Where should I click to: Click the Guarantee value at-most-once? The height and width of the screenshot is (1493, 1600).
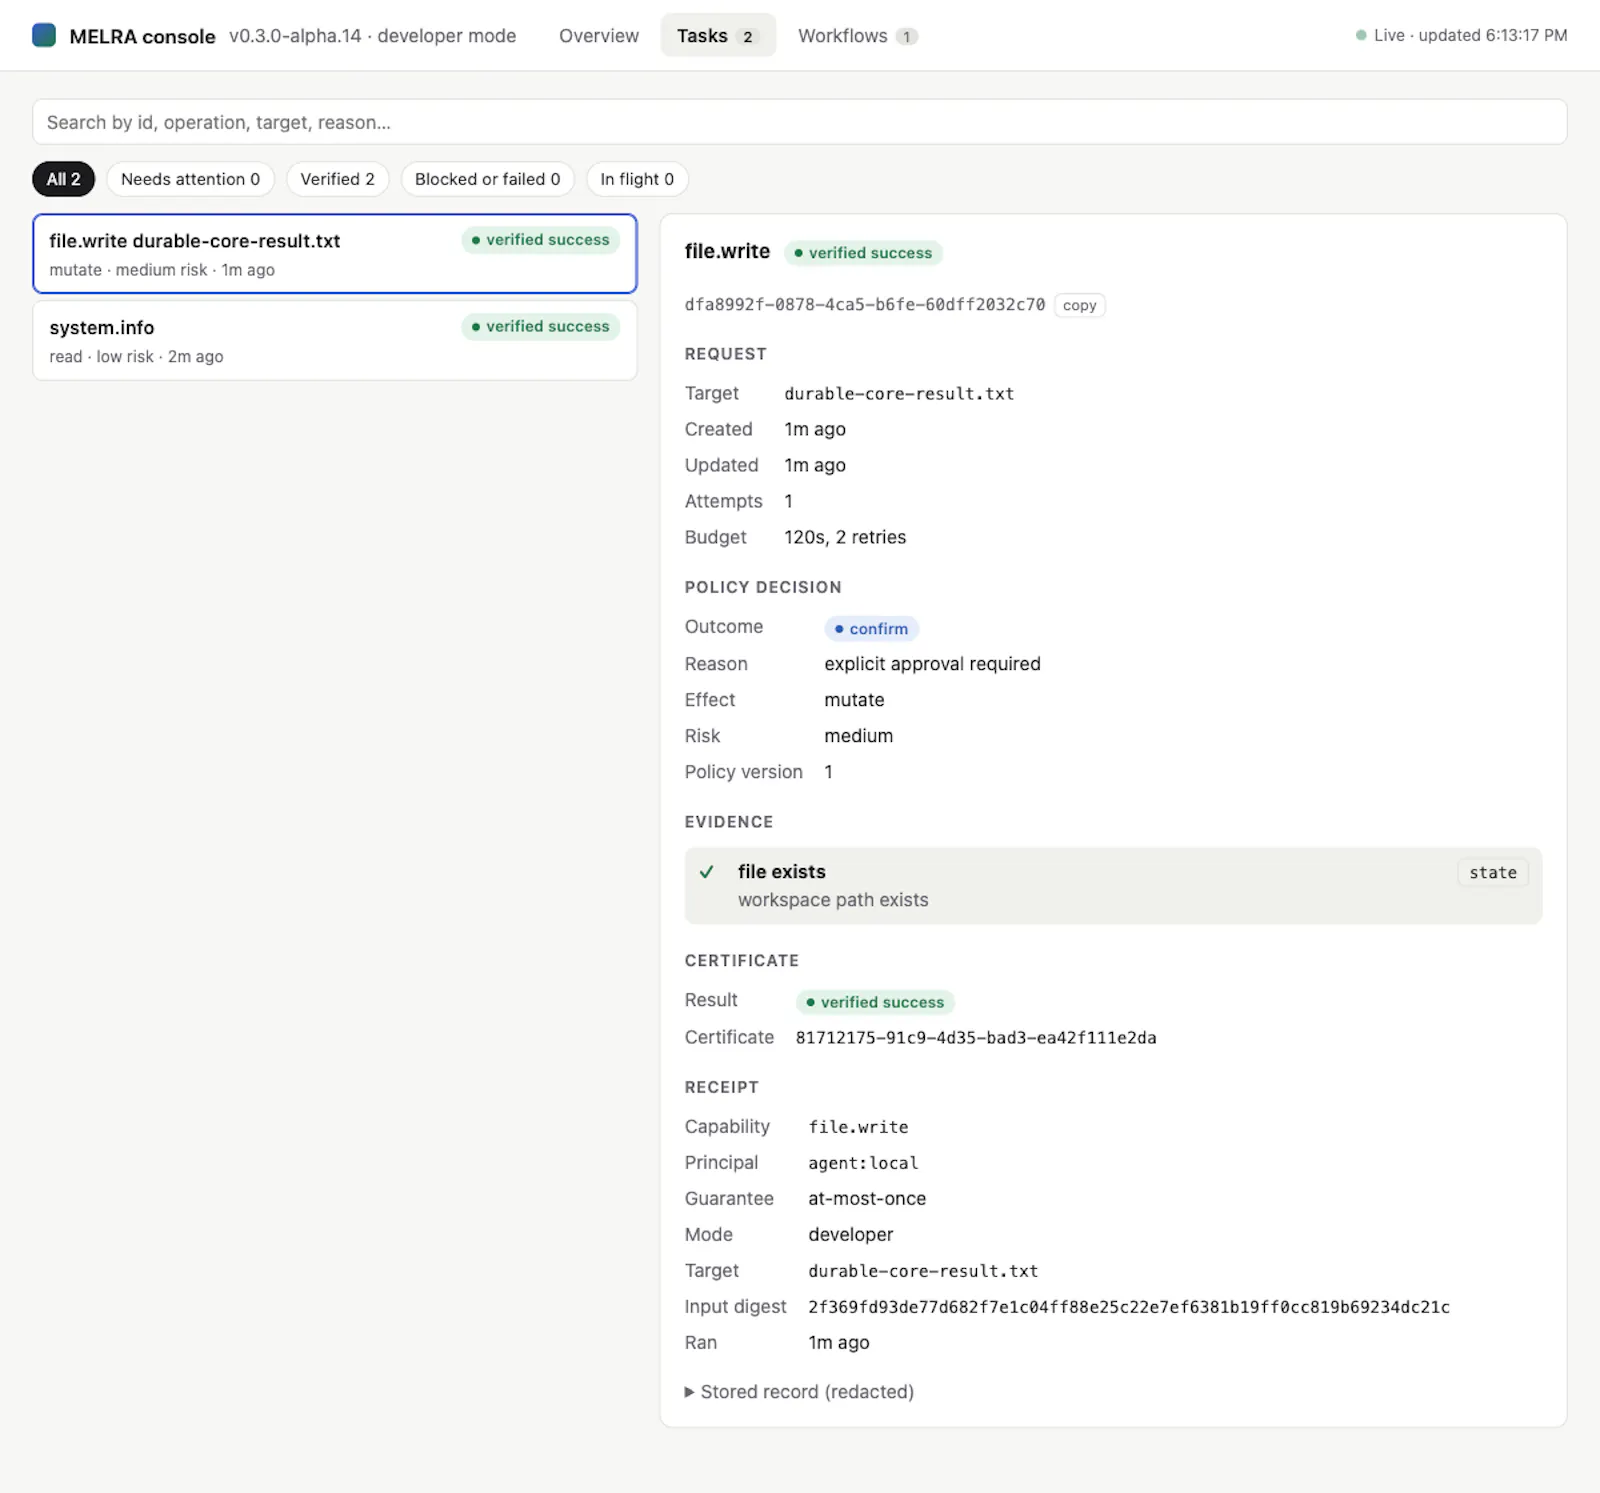[867, 1199]
